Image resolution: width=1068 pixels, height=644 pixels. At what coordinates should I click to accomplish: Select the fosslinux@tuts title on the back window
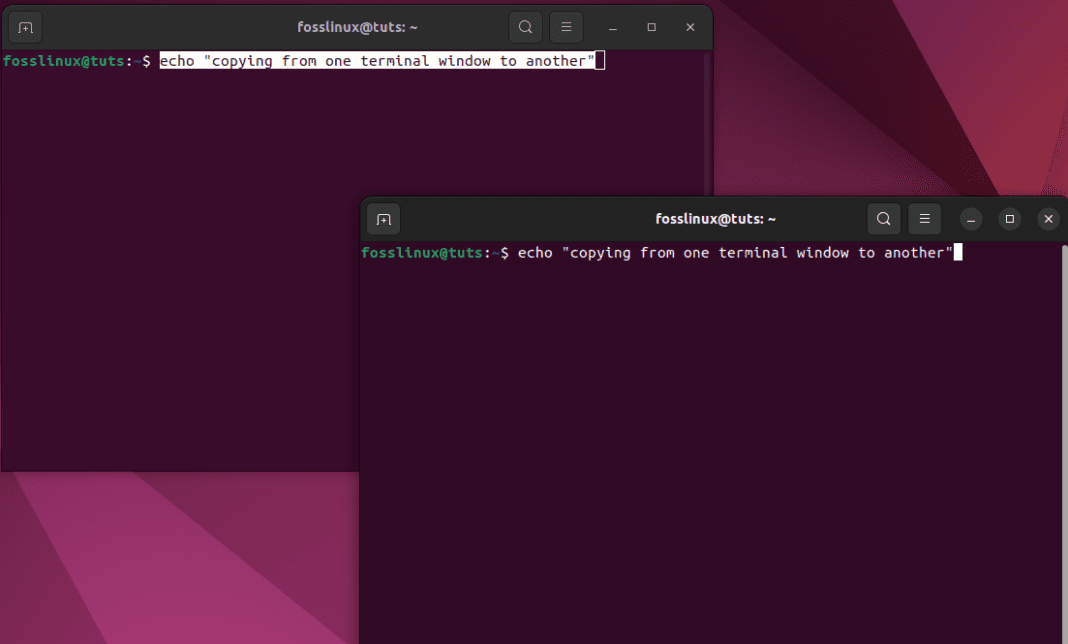click(357, 27)
